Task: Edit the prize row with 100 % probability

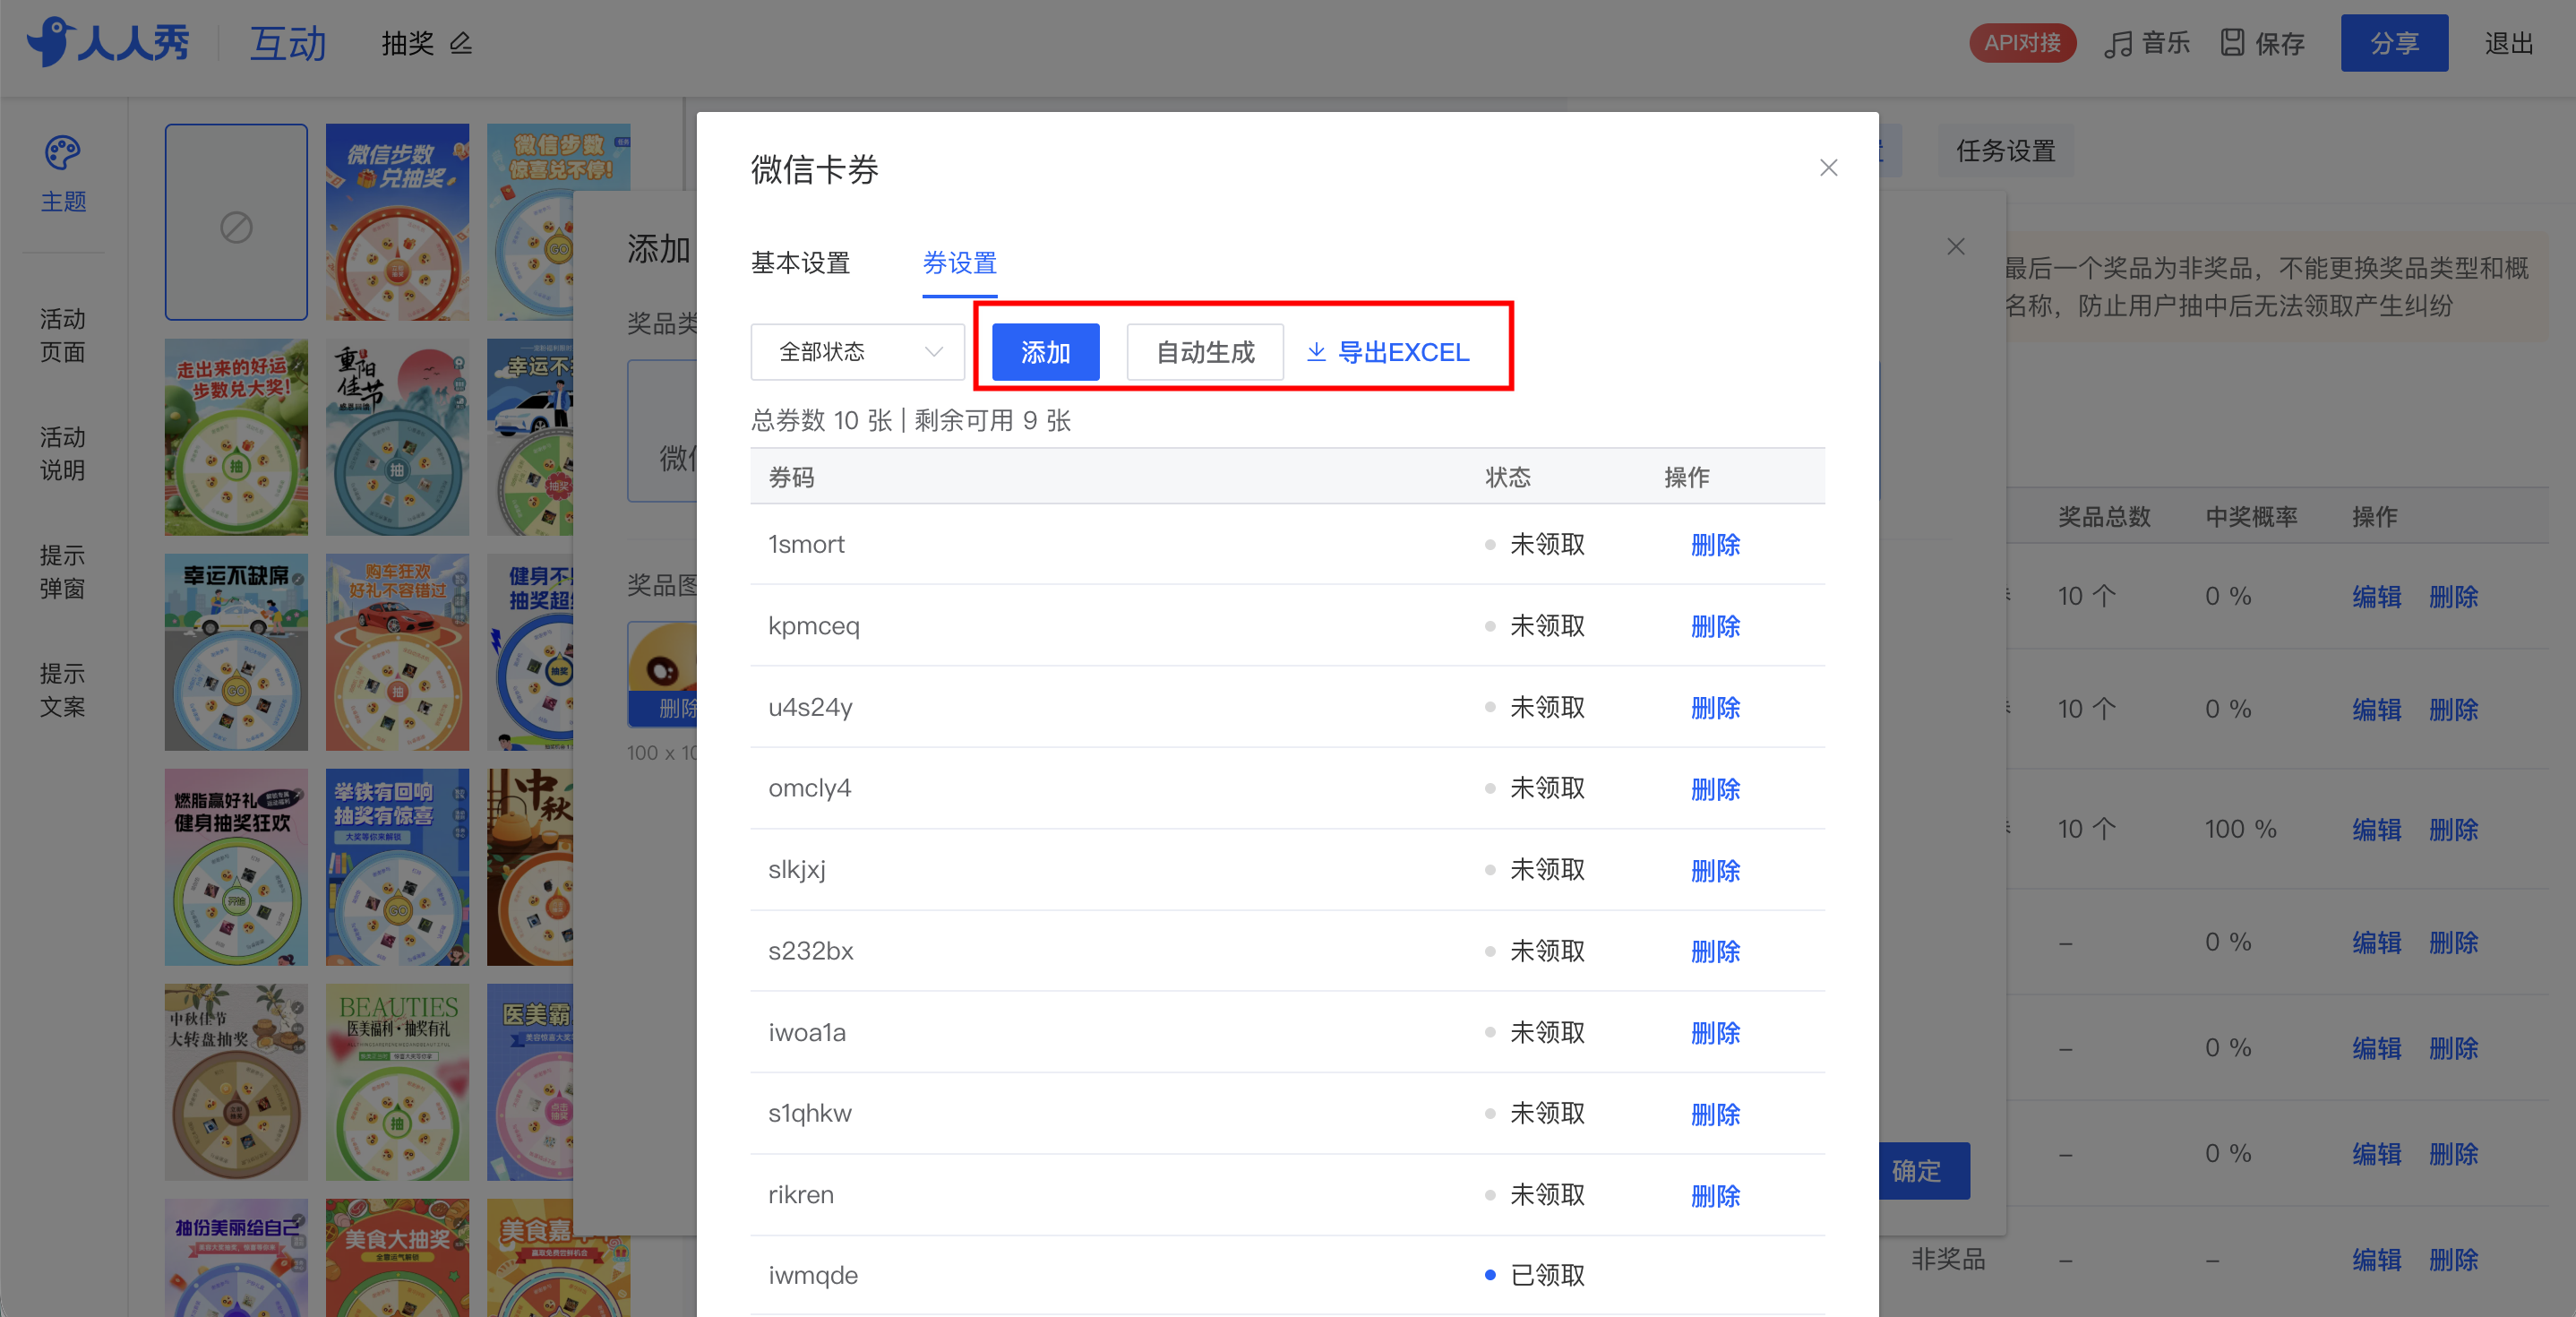Action: (x=2376, y=830)
